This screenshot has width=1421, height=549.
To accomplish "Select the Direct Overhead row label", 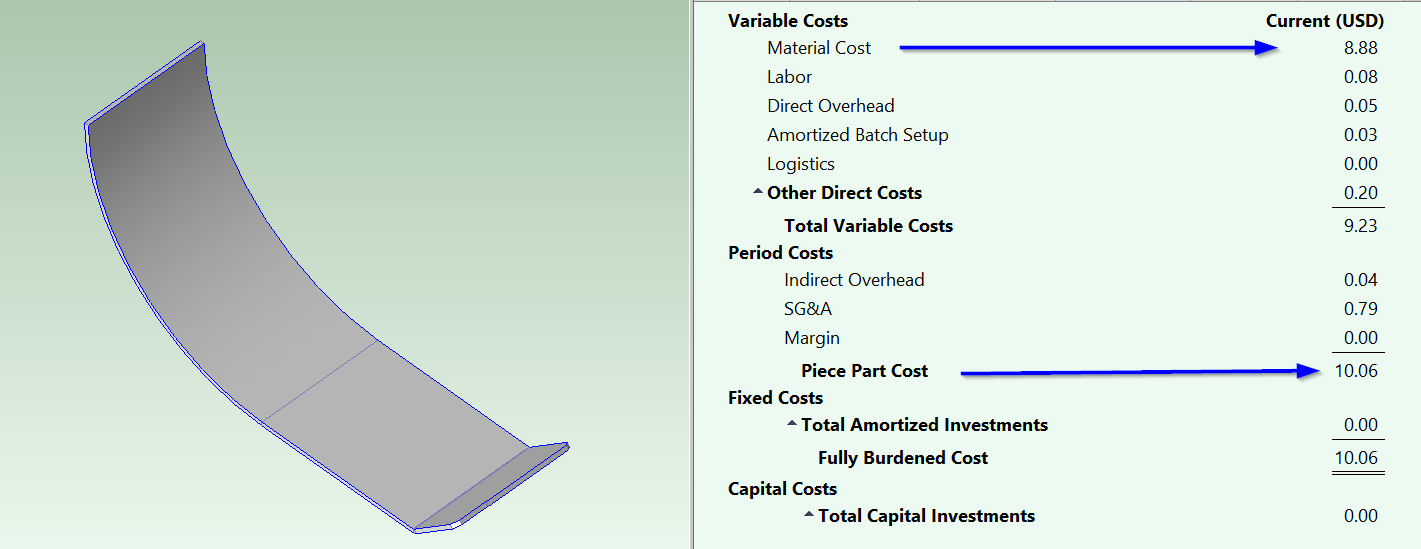I will pos(830,106).
